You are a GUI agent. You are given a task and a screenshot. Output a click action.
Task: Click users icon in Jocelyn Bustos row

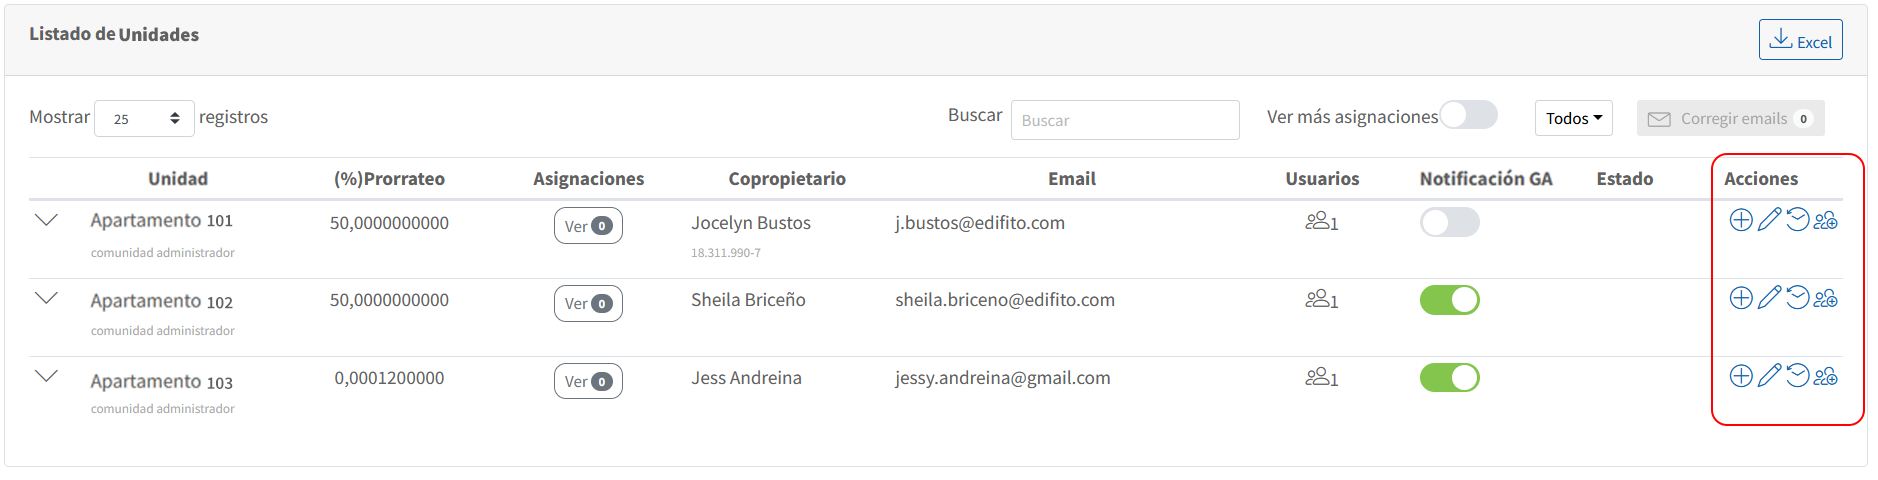tap(1321, 221)
